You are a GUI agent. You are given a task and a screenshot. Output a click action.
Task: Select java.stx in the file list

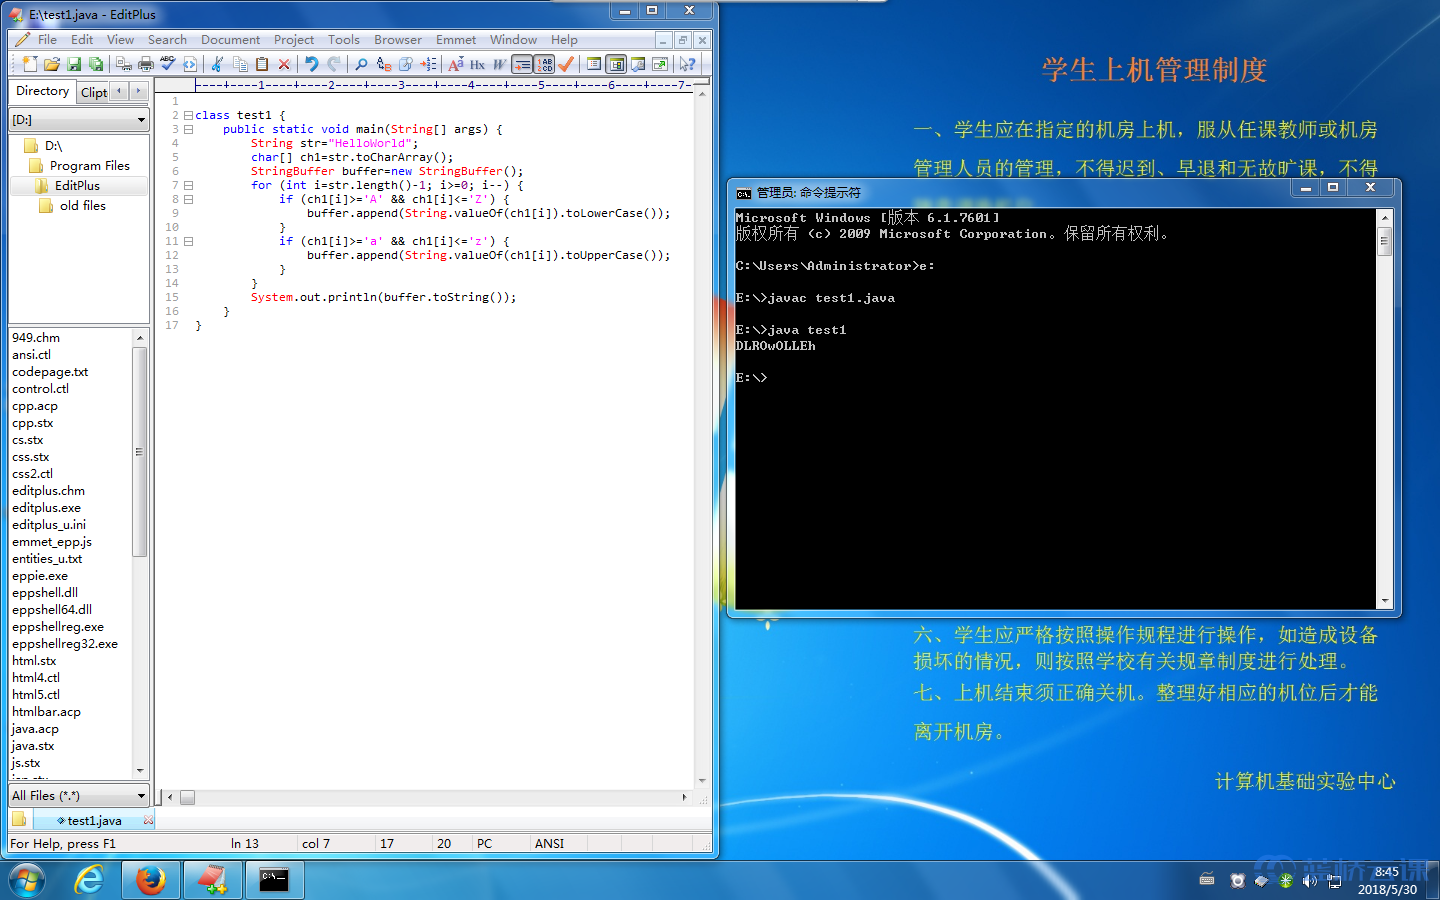[x=33, y=746]
